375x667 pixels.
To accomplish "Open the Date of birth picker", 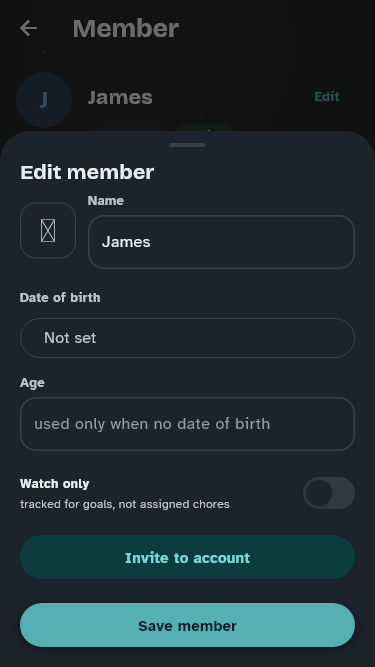I will (x=188, y=338).
